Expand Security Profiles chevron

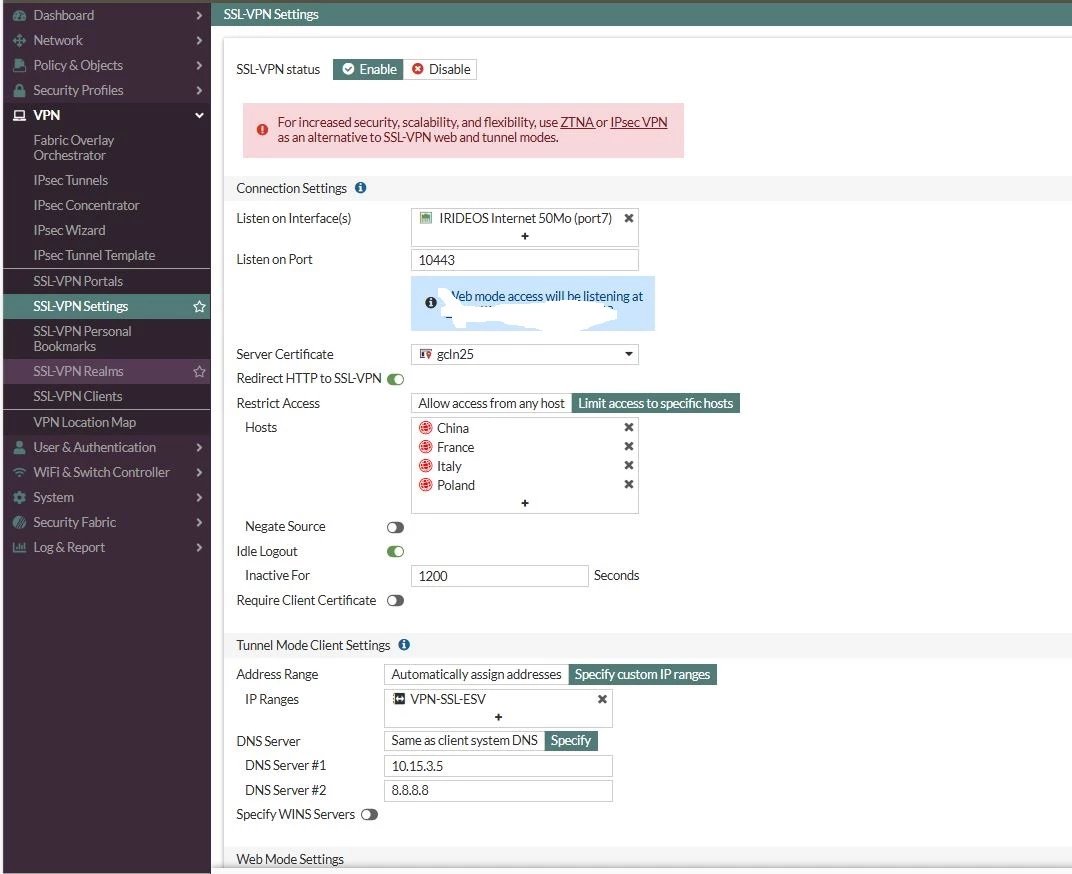click(199, 90)
